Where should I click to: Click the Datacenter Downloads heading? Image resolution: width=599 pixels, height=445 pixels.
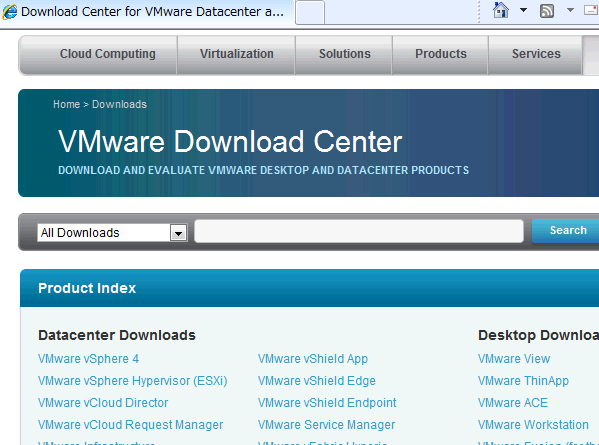(x=117, y=335)
